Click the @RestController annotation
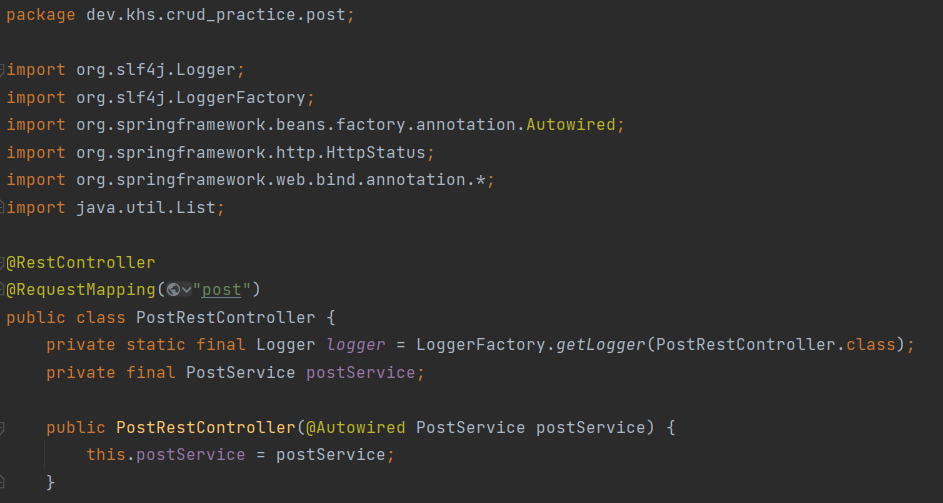Image resolution: width=943 pixels, height=503 pixels. pos(81,263)
